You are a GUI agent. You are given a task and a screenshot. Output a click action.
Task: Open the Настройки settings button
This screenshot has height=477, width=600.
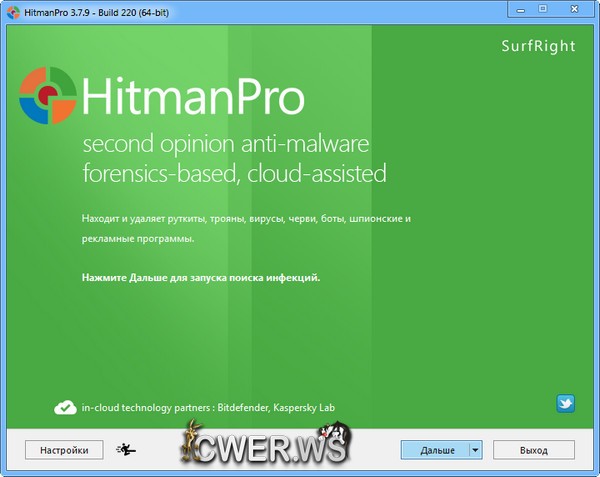coord(64,450)
